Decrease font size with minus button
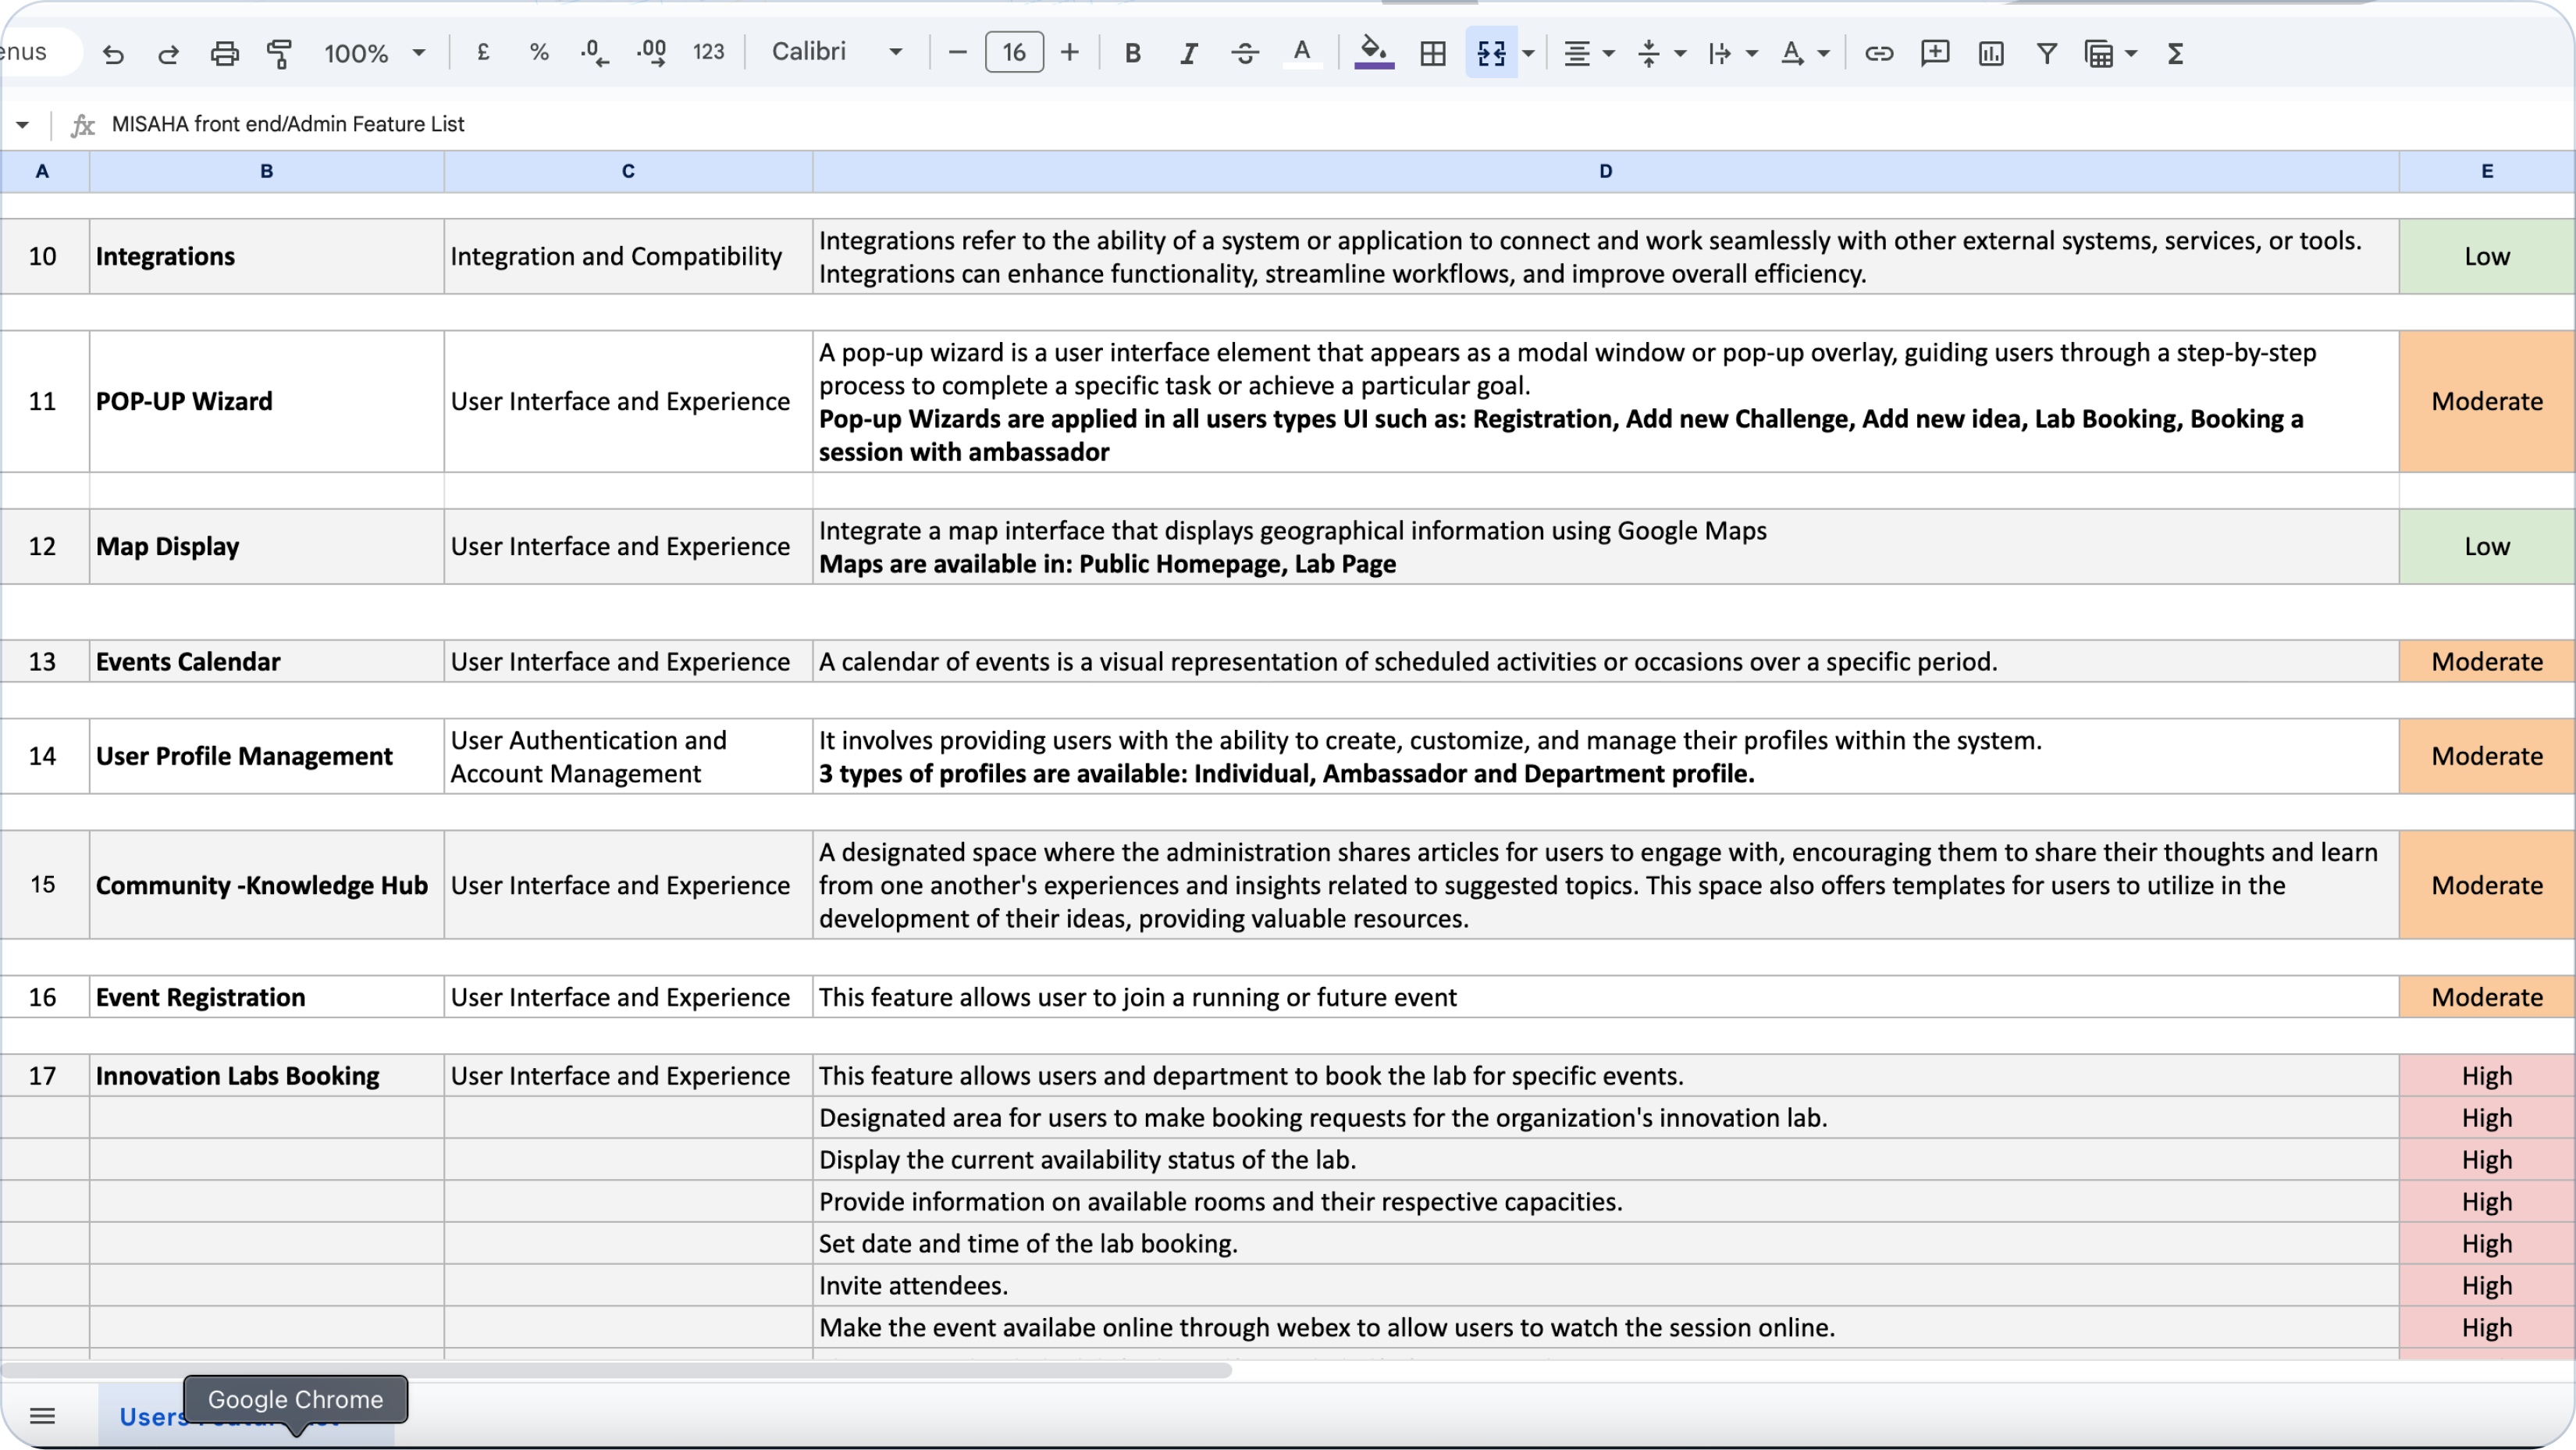This screenshot has width=2576, height=1450. [x=957, y=52]
